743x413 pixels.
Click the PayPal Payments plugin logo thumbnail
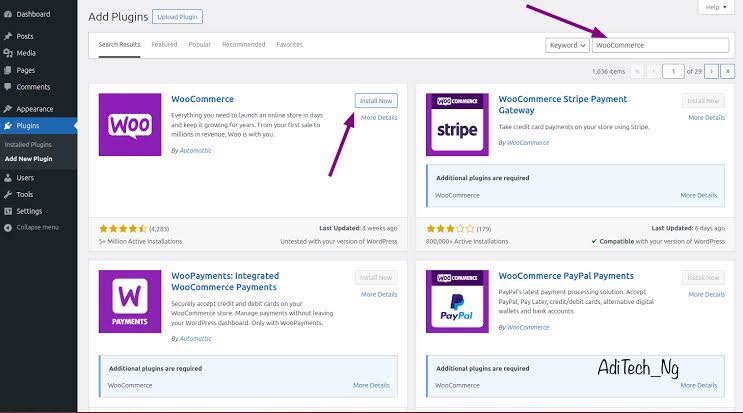click(x=457, y=301)
